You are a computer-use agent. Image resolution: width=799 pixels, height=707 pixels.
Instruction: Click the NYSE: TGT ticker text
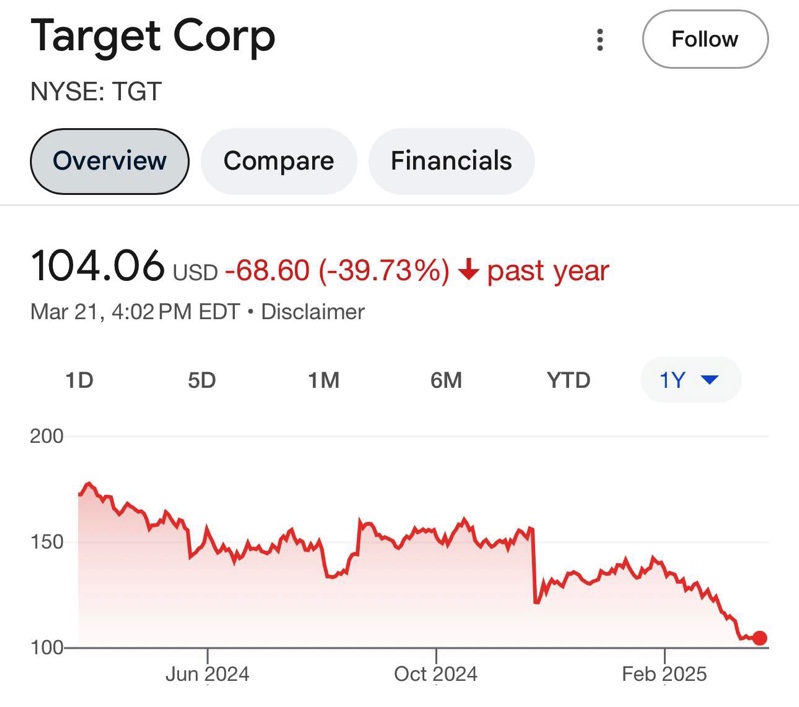[x=96, y=92]
